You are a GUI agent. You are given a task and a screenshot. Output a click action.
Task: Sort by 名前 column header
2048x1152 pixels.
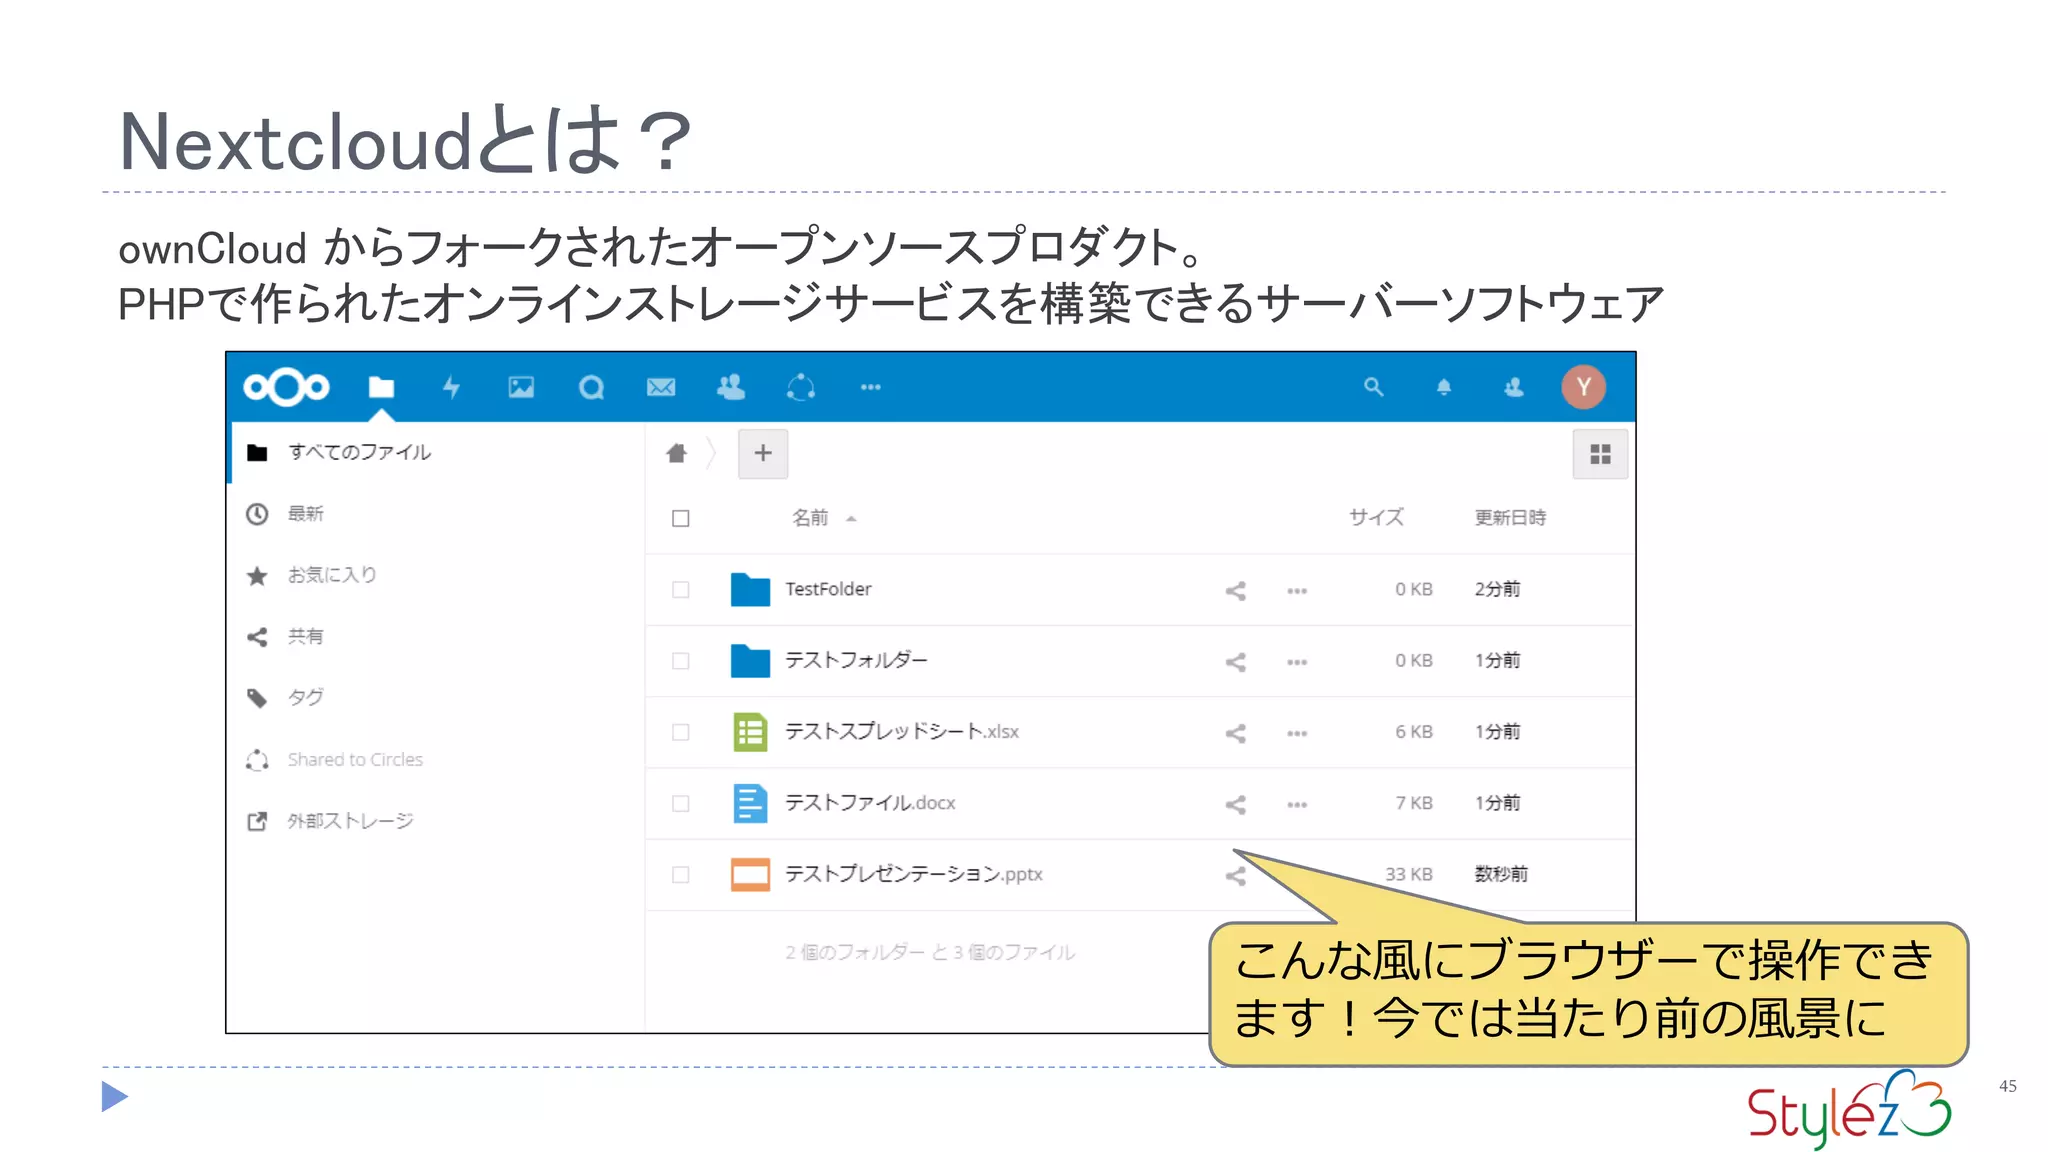[x=810, y=517]
